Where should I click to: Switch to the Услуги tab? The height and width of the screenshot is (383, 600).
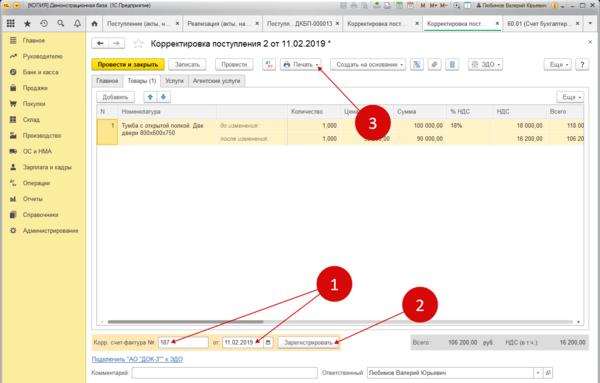click(174, 81)
